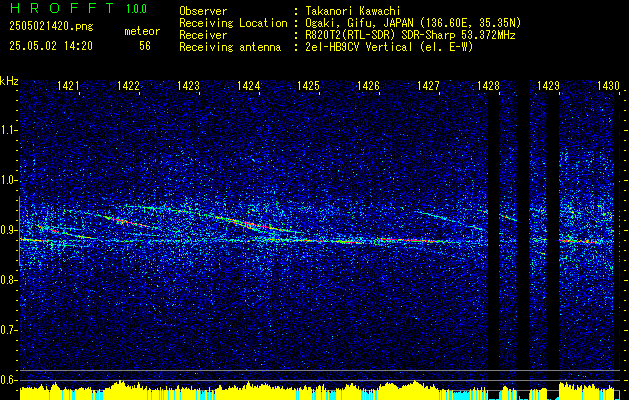Image resolution: width=629 pixels, height=400 pixels.
Task: Click the observer name Takanori Kawachi
Action: tap(353, 11)
